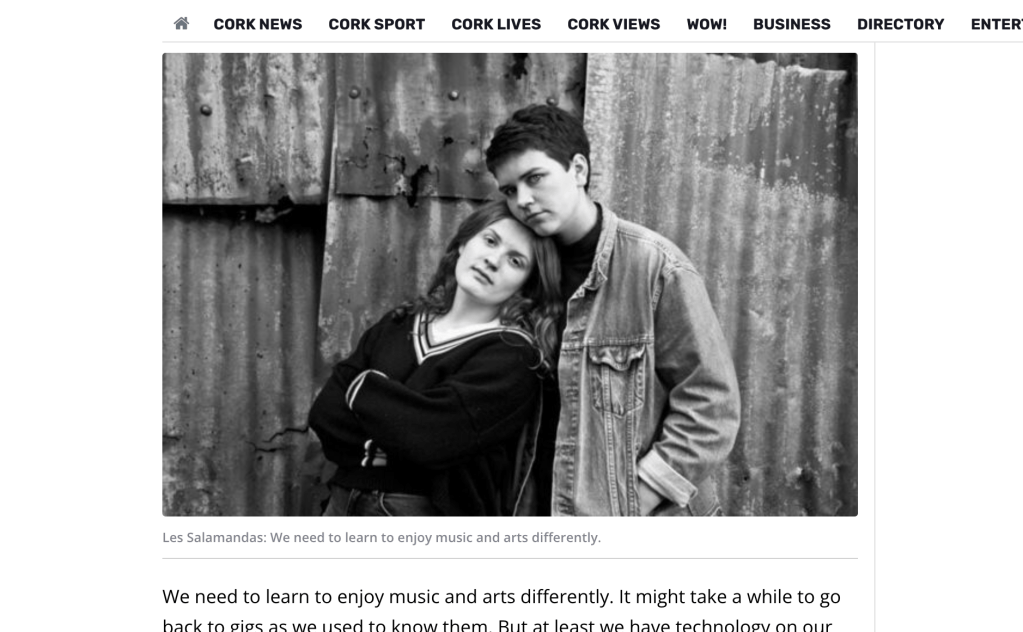The width and height of the screenshot is (1023, 632).
Task: Select Directory in the nav bar
Action: coord(900,24)
